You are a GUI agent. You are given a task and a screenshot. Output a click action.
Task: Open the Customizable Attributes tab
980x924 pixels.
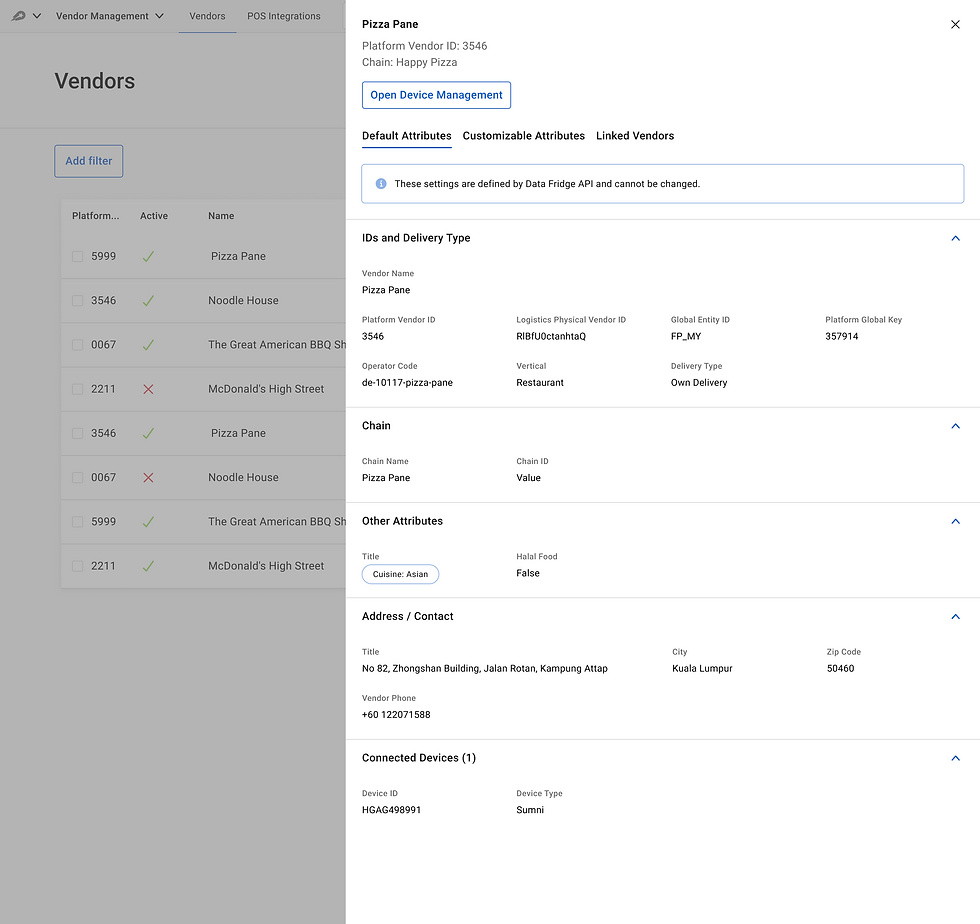point(522,135)
